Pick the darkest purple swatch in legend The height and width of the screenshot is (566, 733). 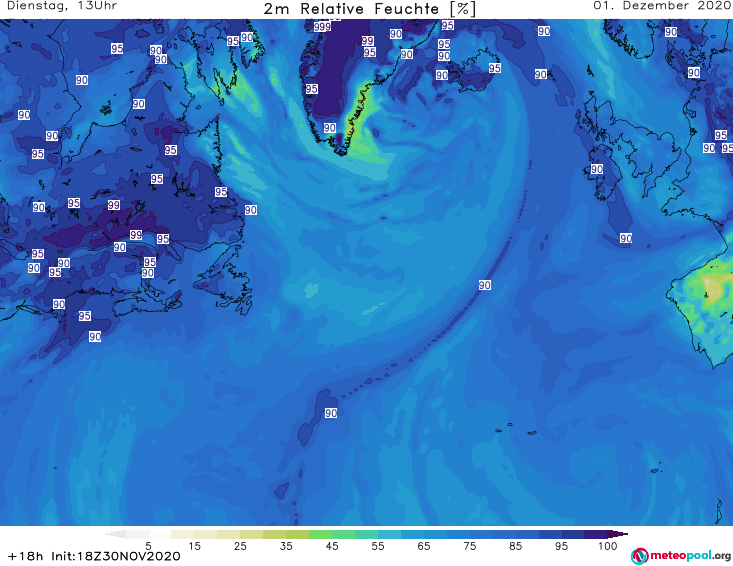coord(618,534)
